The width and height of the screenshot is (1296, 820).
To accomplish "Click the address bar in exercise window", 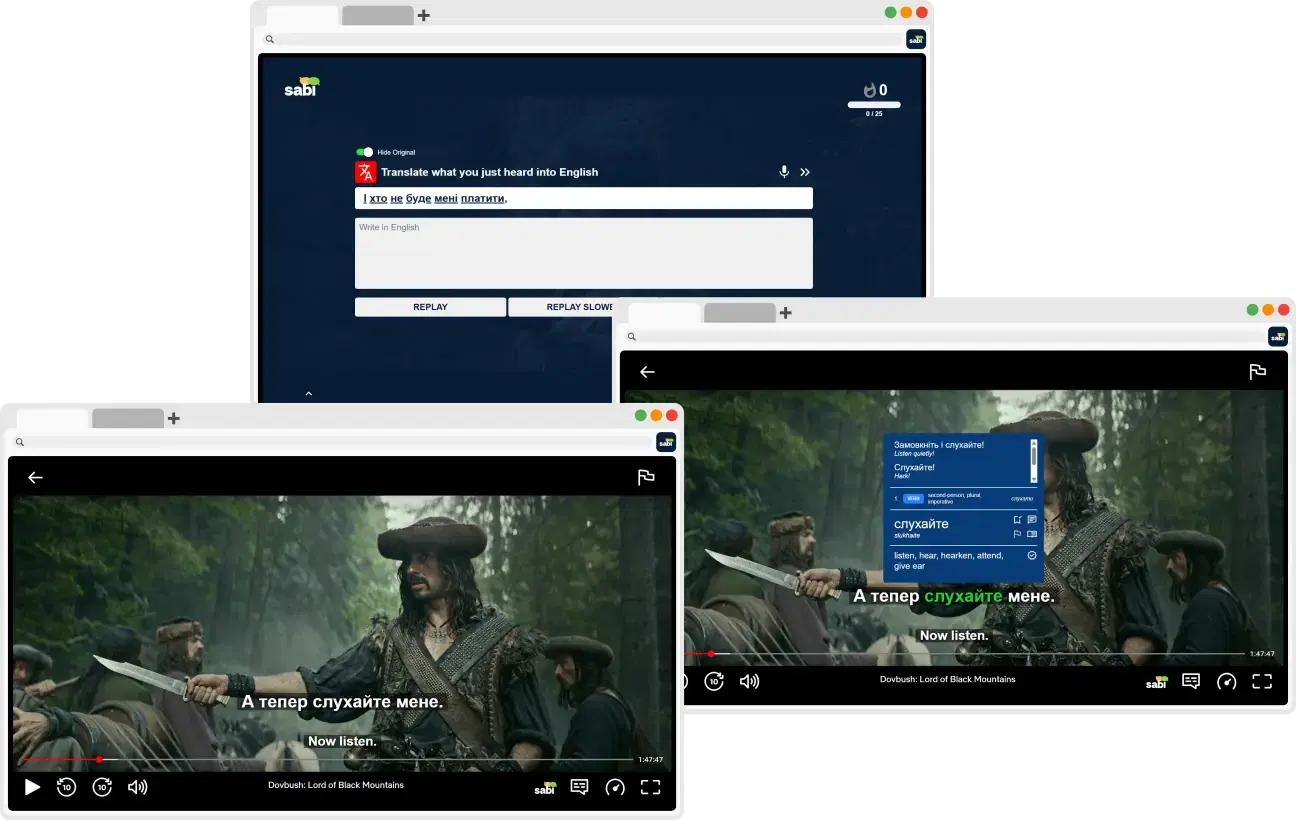I will (582, 39).
